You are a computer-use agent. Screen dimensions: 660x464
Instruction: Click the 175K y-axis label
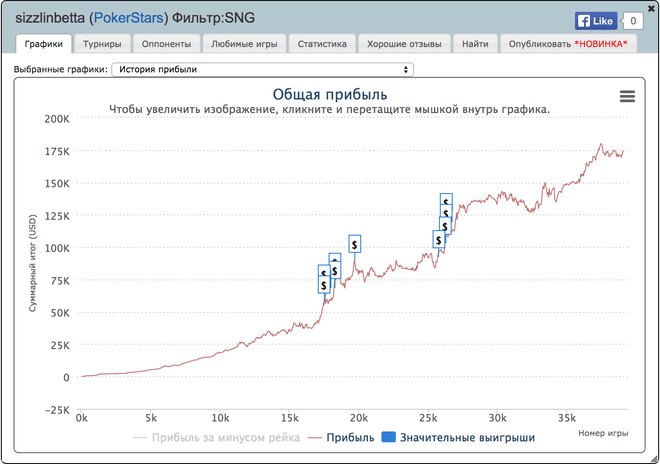[57, 151]
